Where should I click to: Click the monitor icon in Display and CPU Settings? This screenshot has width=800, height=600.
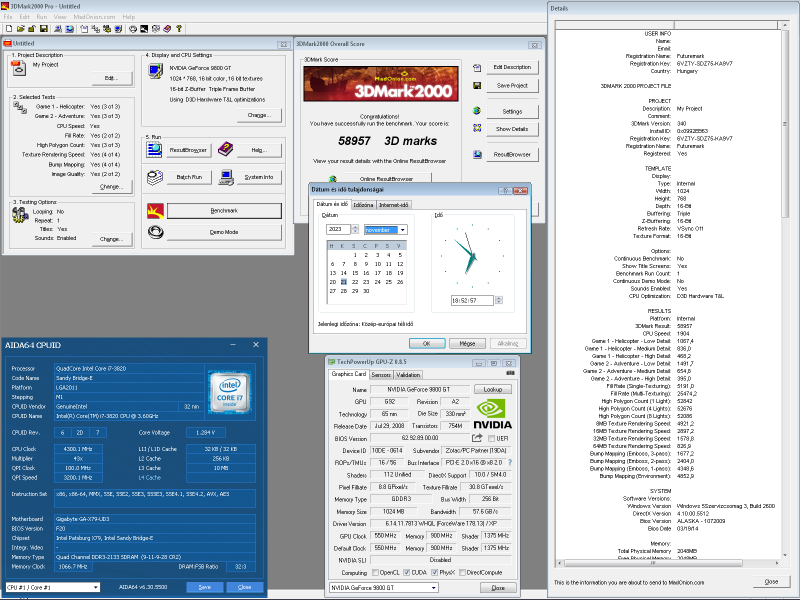(155, 70)
